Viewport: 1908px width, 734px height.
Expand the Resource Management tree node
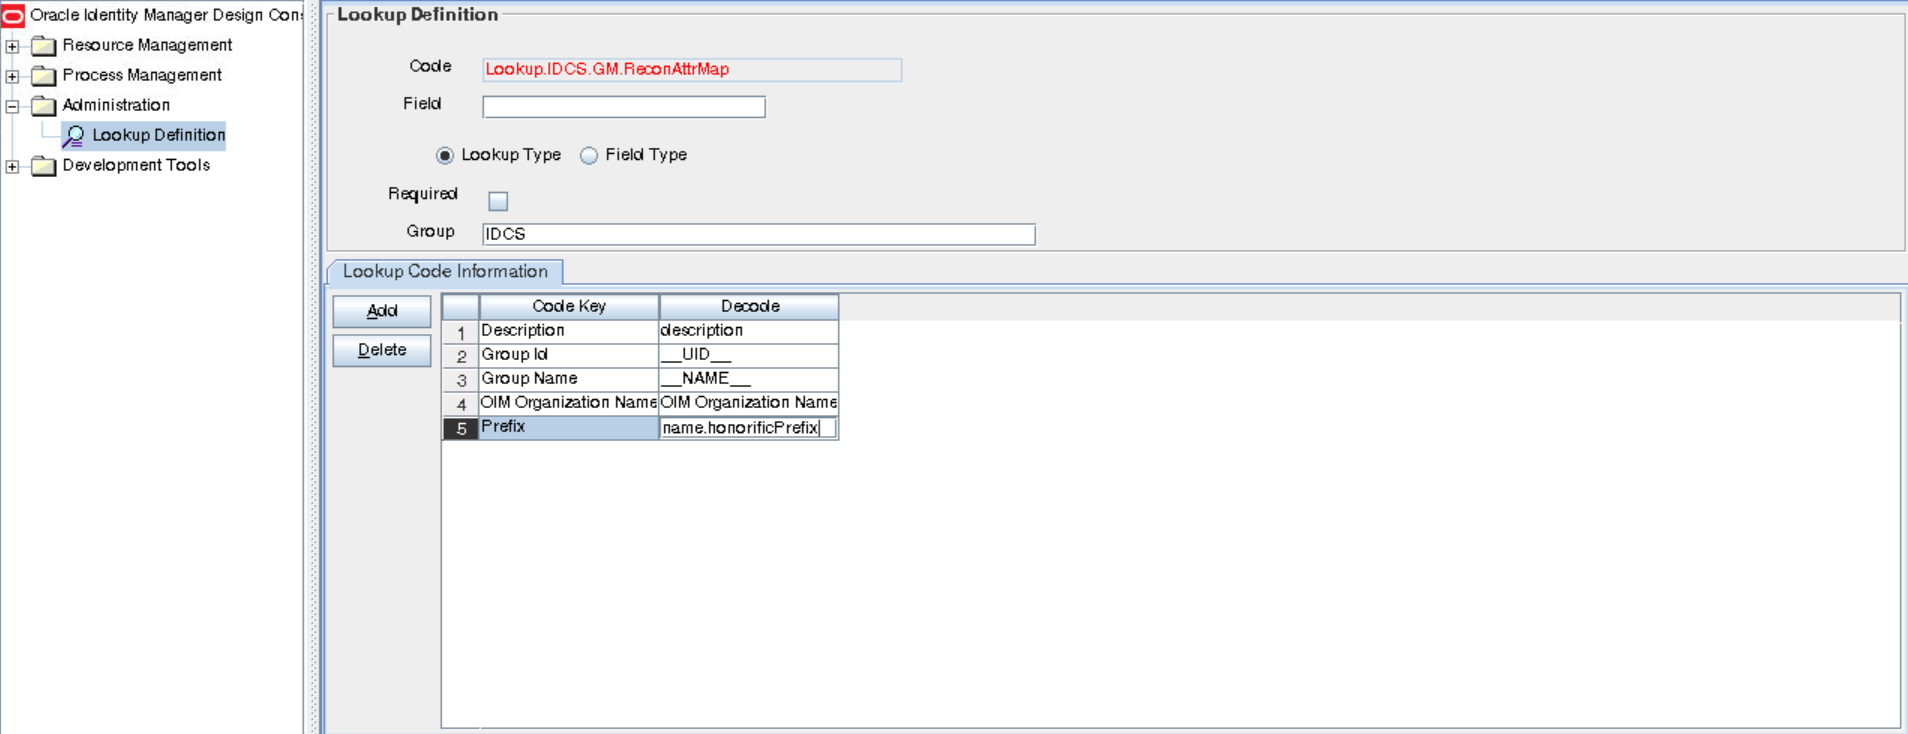[12, 46]
